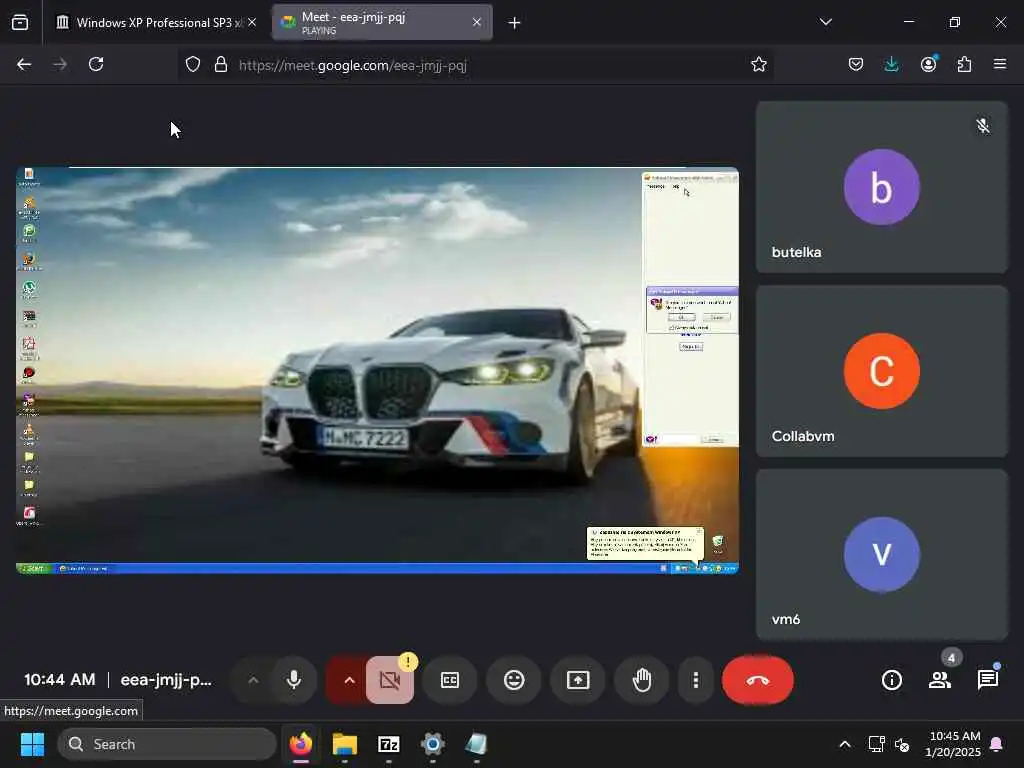The image size is (1024, 768).
Task: Open the extensions puzzle icon
Action: (x=964, y=64)
